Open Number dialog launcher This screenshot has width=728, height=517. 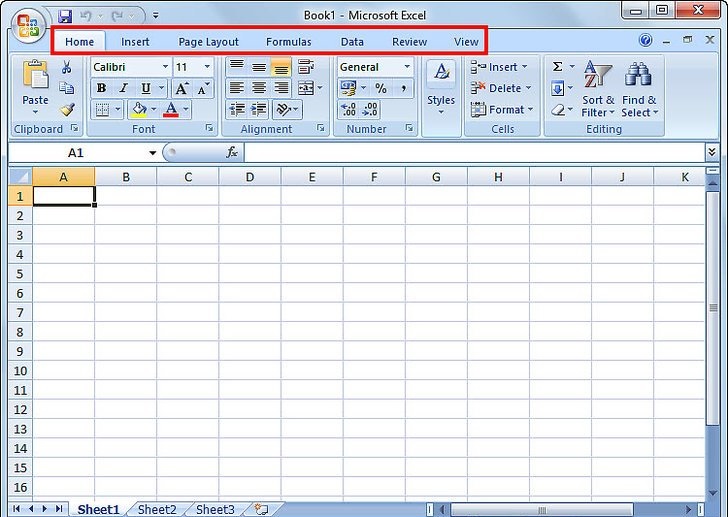(409, 128)
